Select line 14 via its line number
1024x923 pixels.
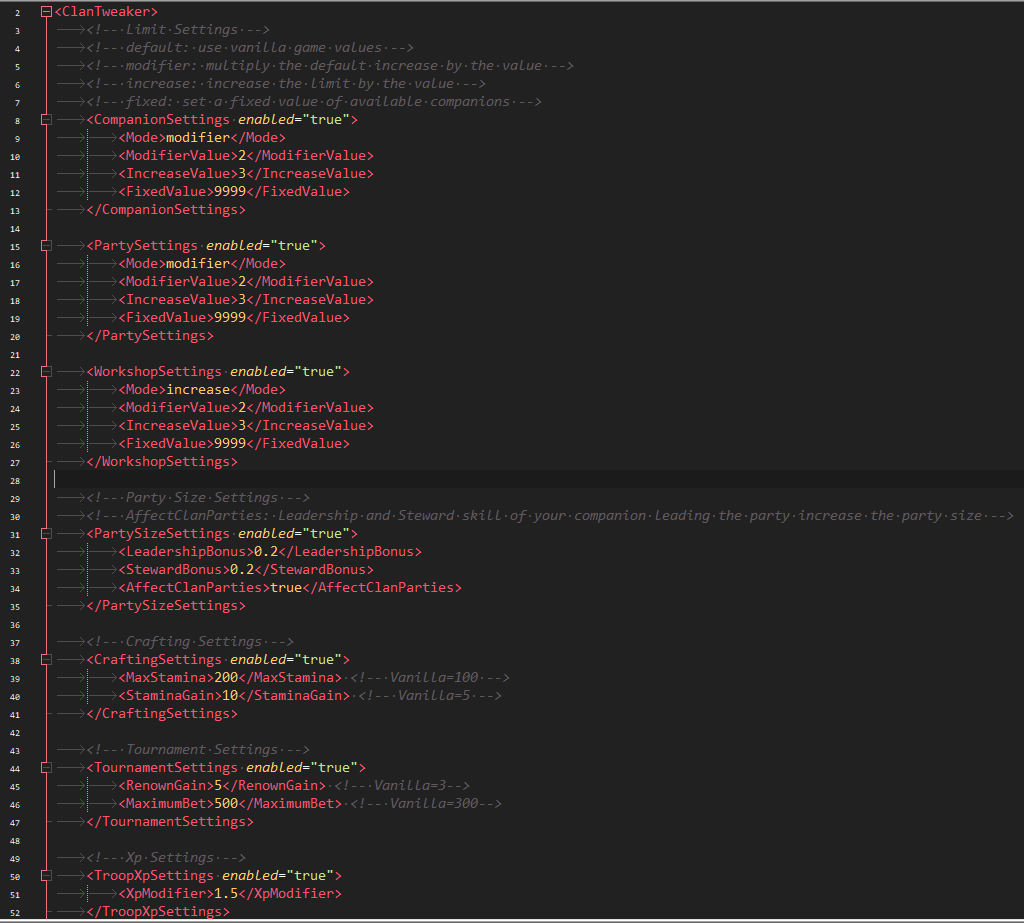tap(16, 228)
